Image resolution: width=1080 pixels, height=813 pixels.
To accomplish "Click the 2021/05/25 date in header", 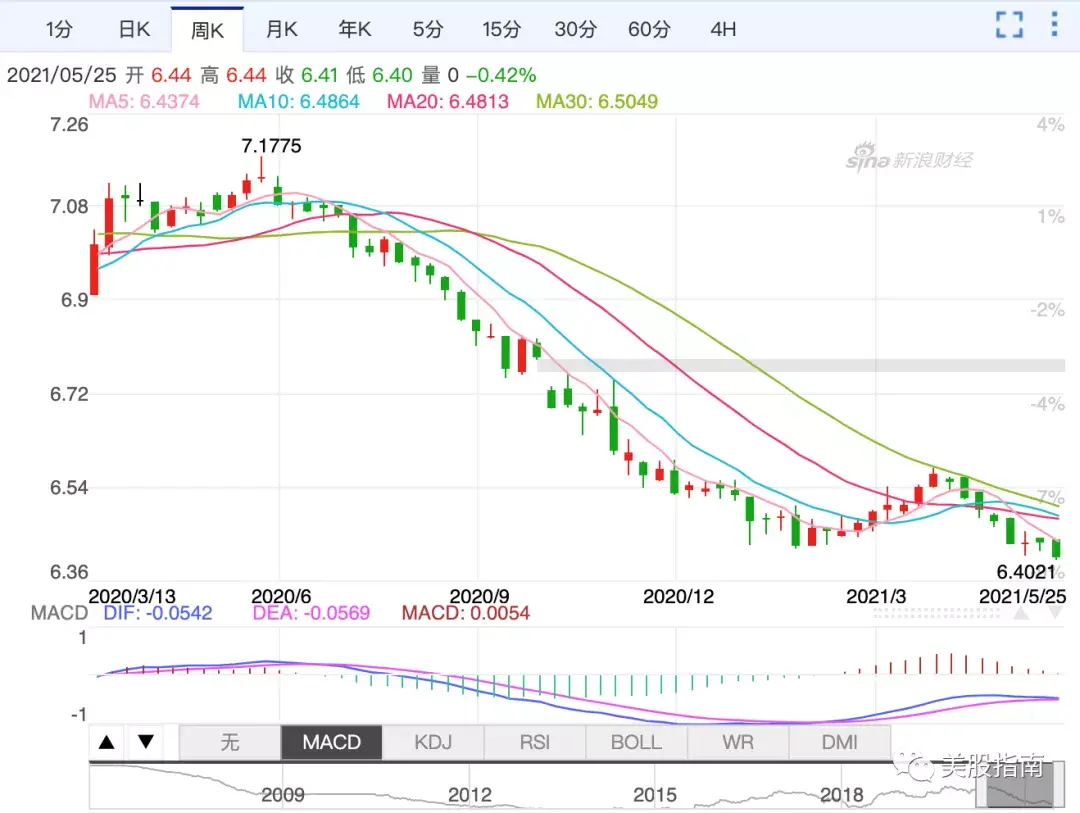I will 61,75.
